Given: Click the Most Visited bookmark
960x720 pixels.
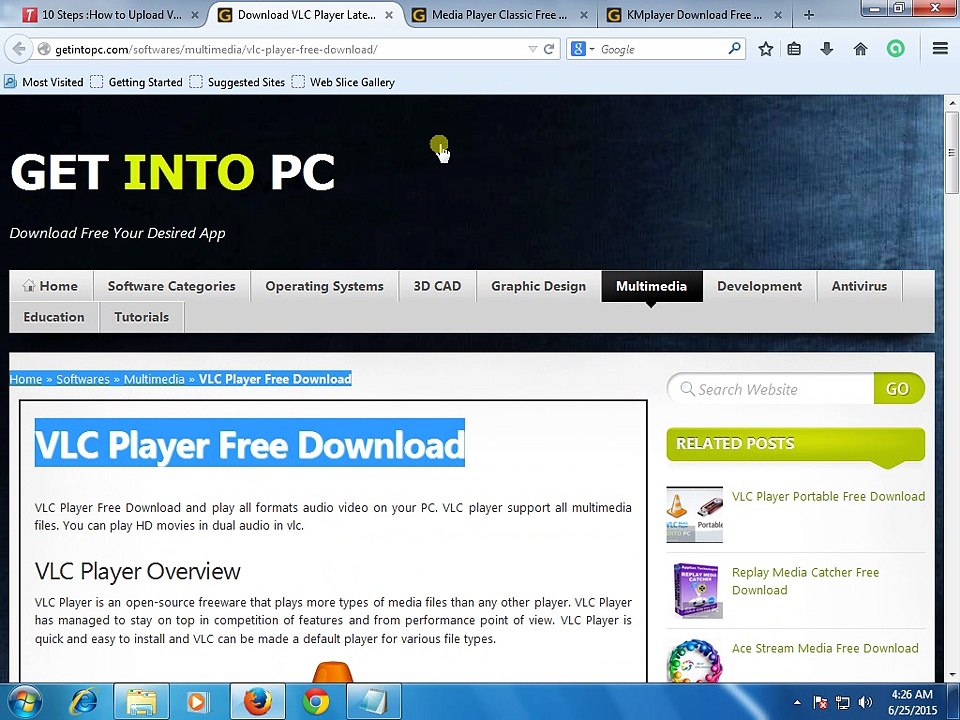Looking at the screenshot, I should tap(43, 82).
